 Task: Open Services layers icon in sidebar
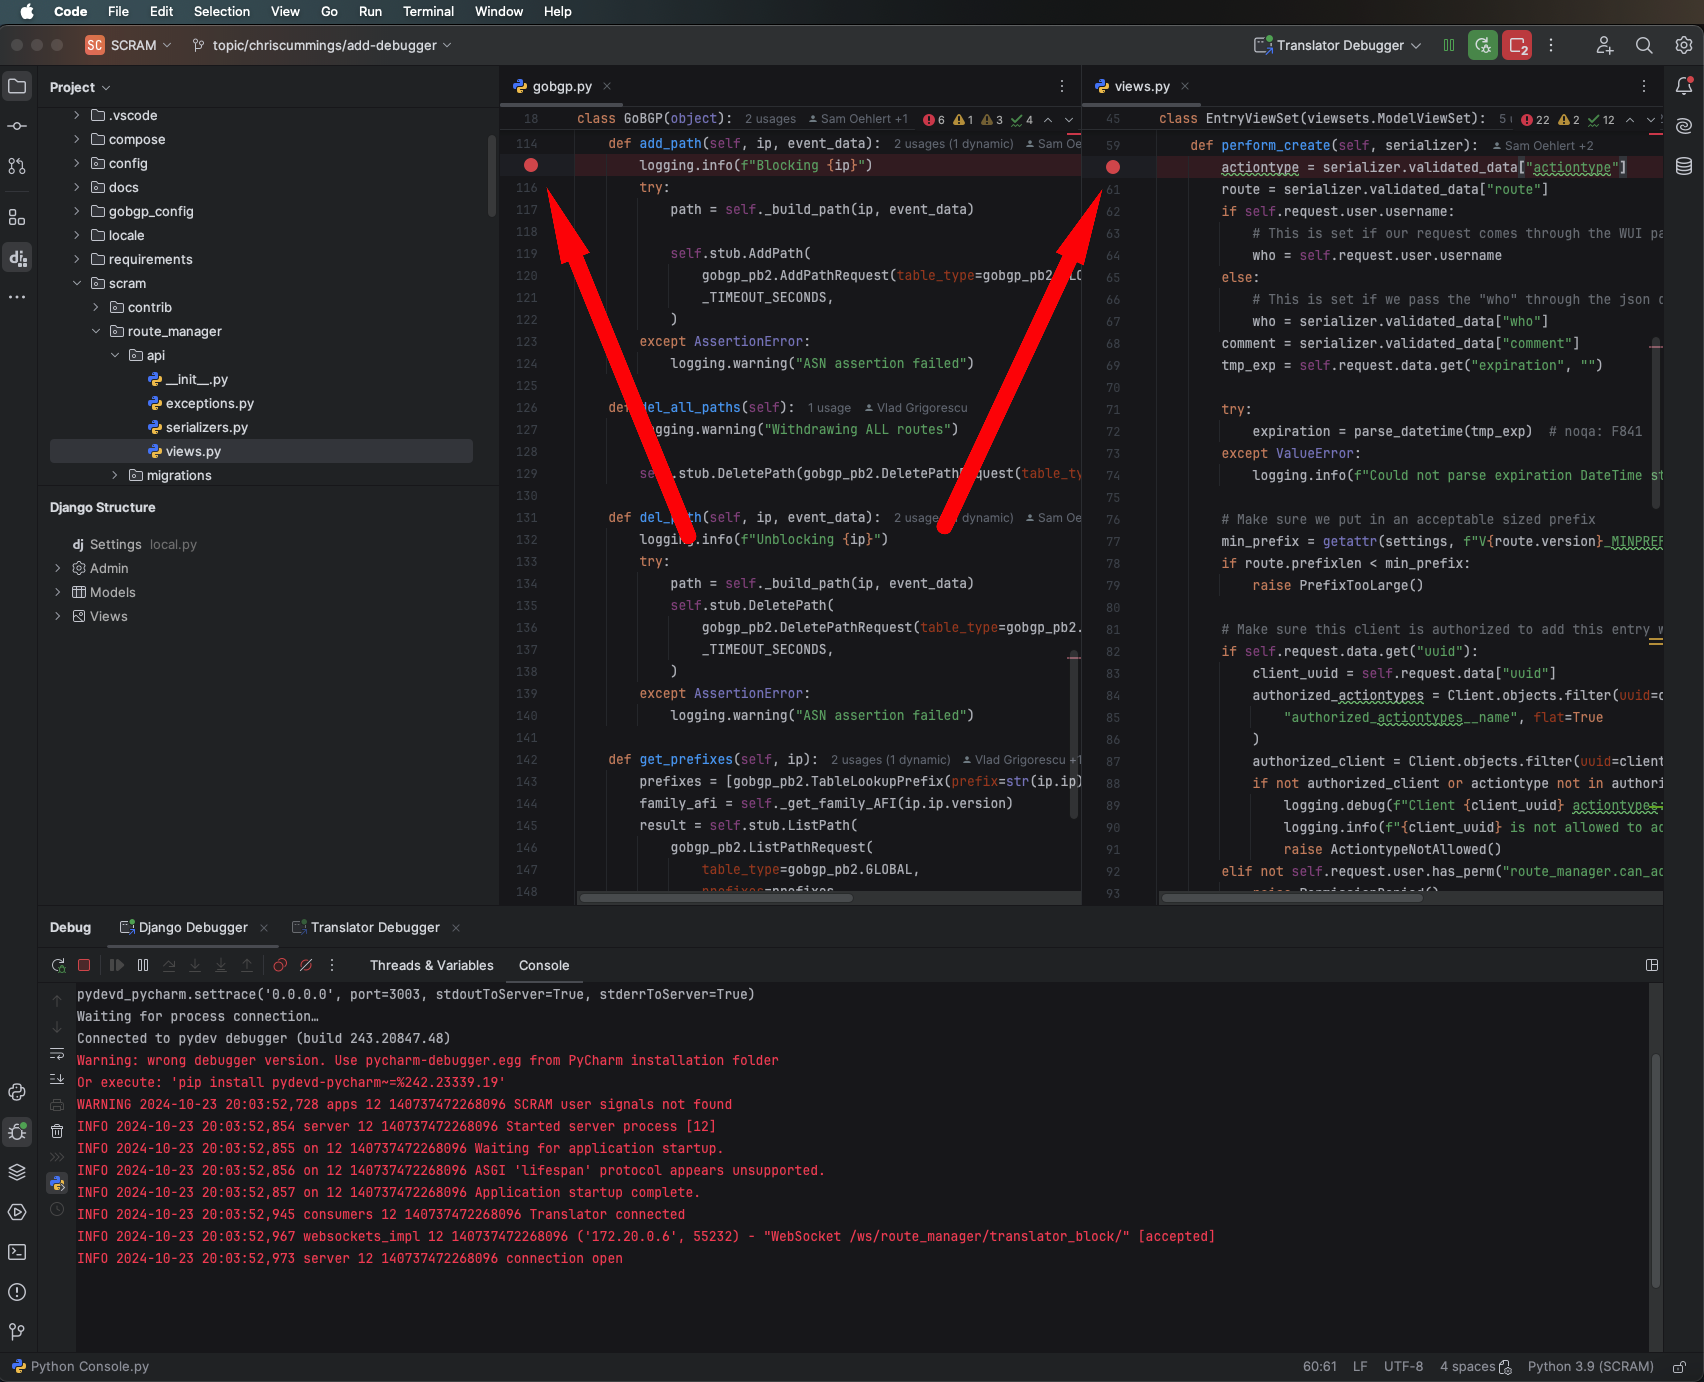[17, 1172]
